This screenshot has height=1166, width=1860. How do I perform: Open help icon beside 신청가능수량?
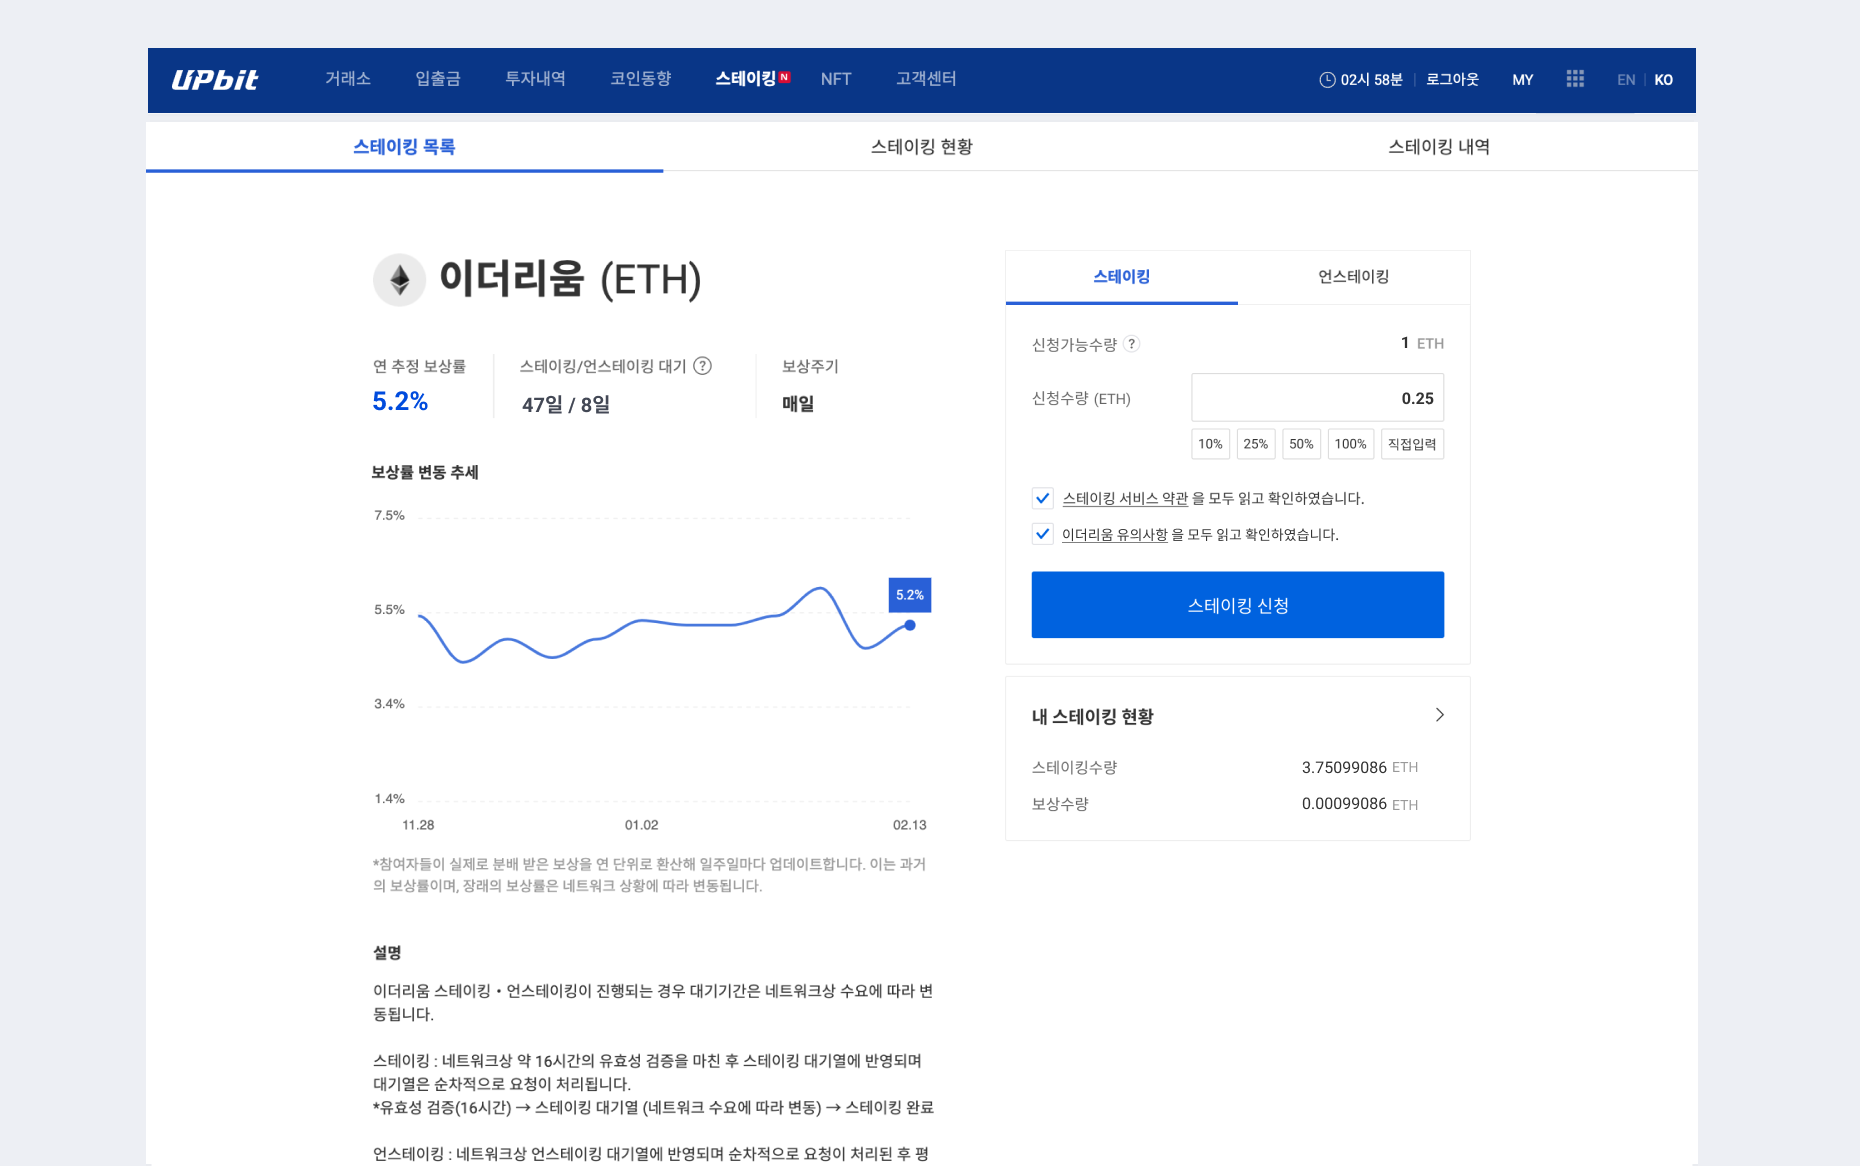pyautogui.click(x=1131, y=344)
